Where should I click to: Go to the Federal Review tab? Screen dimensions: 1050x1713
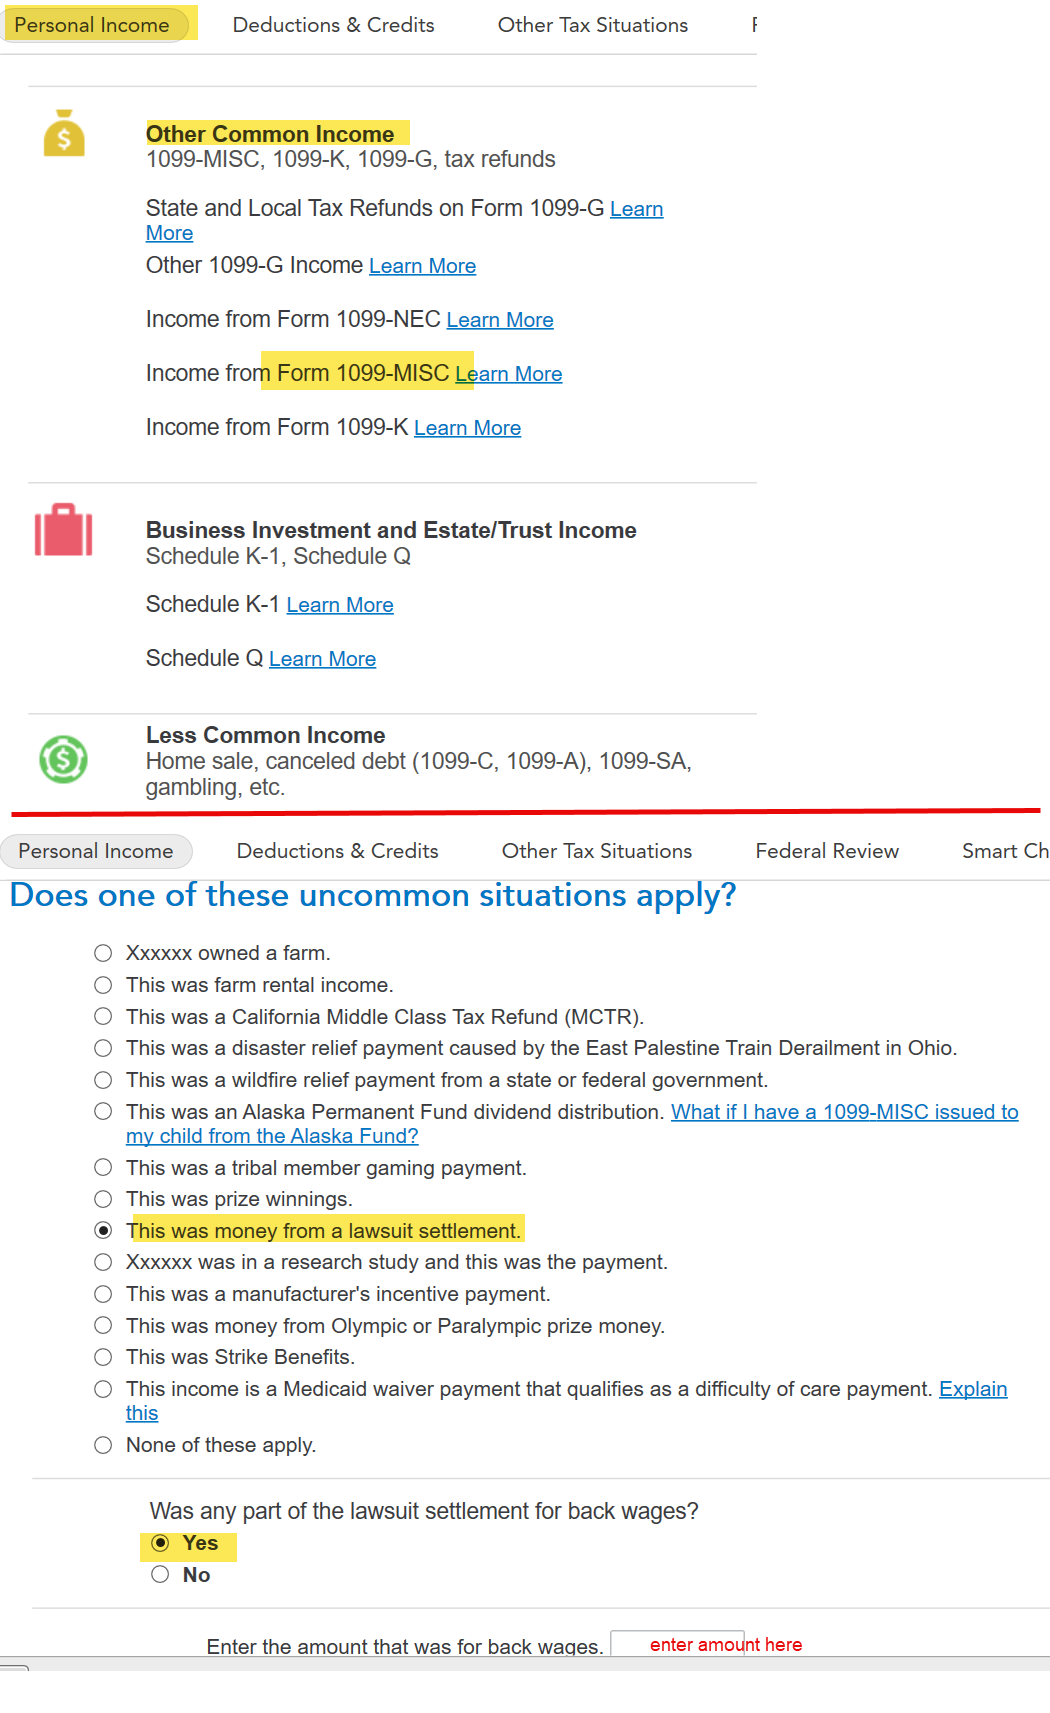(827, 851)
